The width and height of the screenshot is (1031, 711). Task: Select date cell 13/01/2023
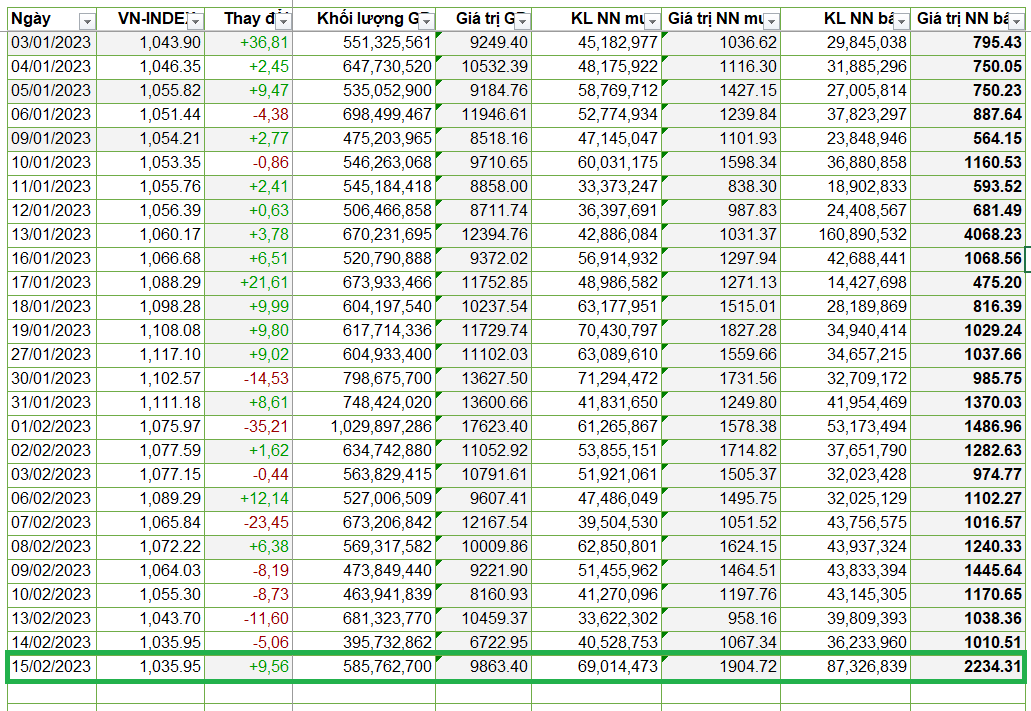[x=52, y=235]
